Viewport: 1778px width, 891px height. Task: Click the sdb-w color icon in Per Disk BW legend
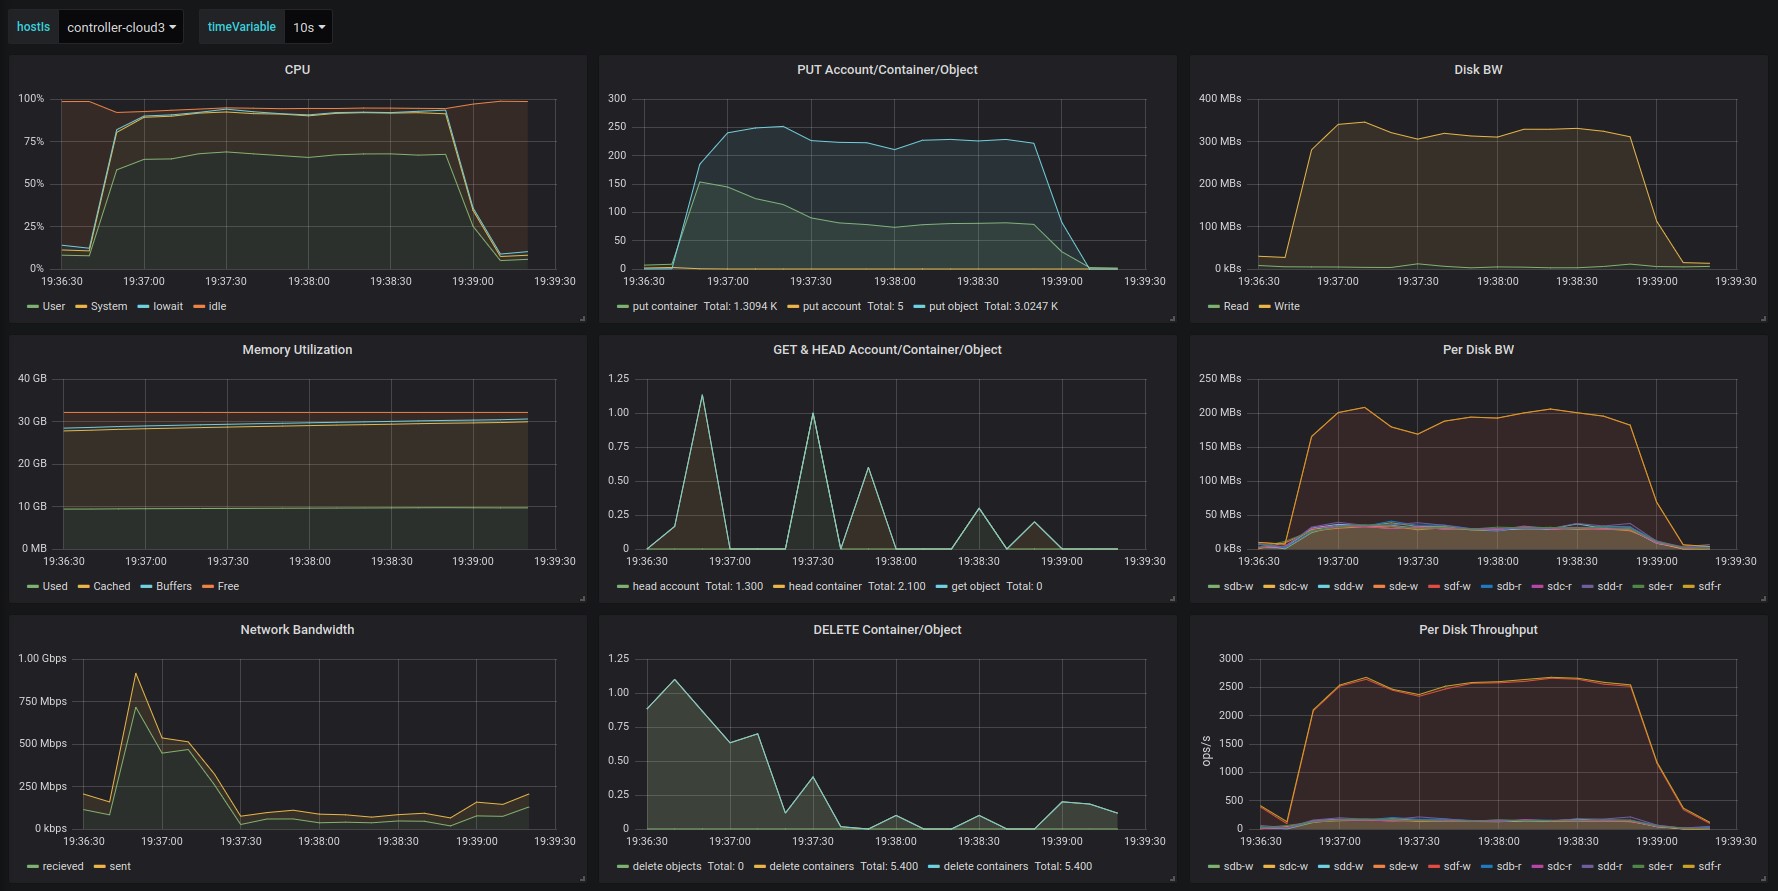point(1214,586)
